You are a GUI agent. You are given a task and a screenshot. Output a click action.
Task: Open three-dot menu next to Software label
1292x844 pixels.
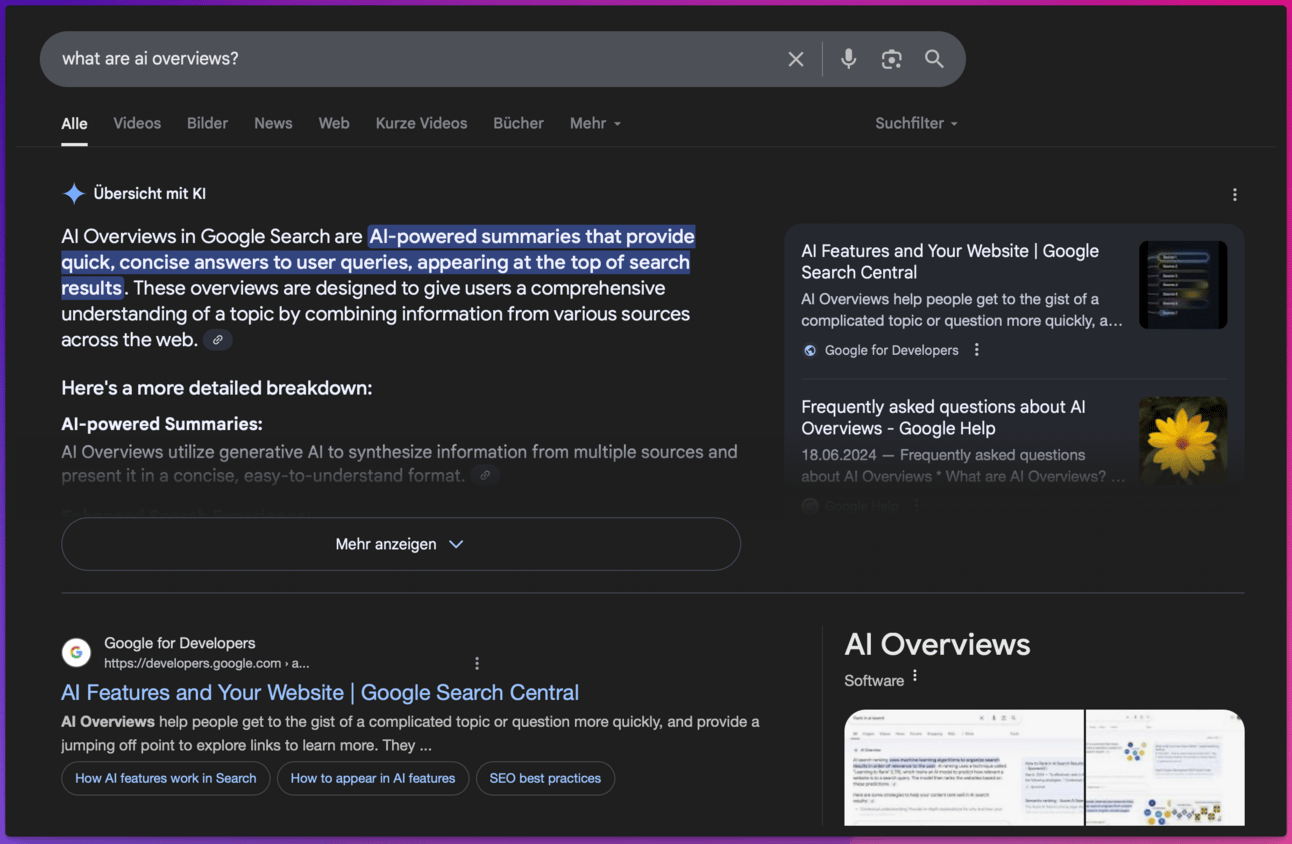click(x=915, y=677)
